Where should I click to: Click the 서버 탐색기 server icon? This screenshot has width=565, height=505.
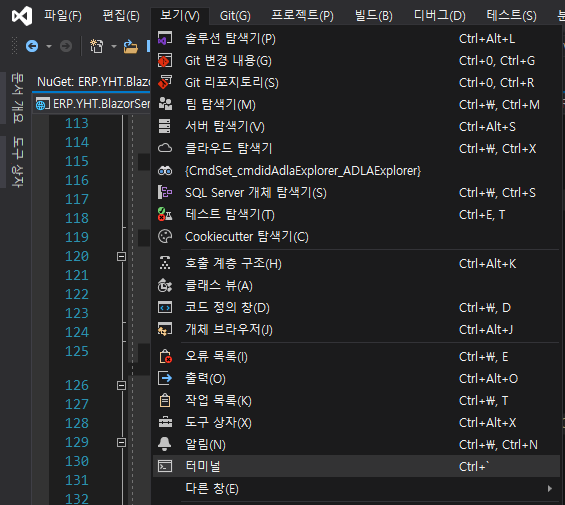[165, 127]
